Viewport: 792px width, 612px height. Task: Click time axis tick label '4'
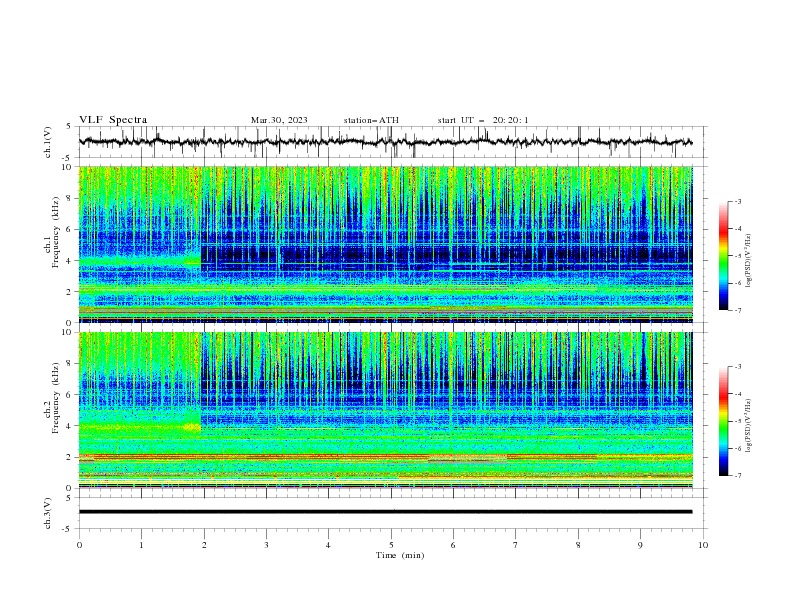[x=328, y=545]
